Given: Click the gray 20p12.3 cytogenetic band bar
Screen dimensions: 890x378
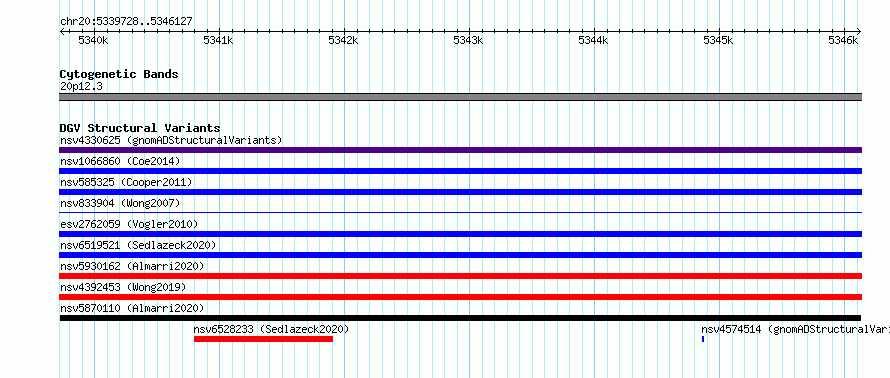Looking at the screenshot, I should tap(460, 97).
